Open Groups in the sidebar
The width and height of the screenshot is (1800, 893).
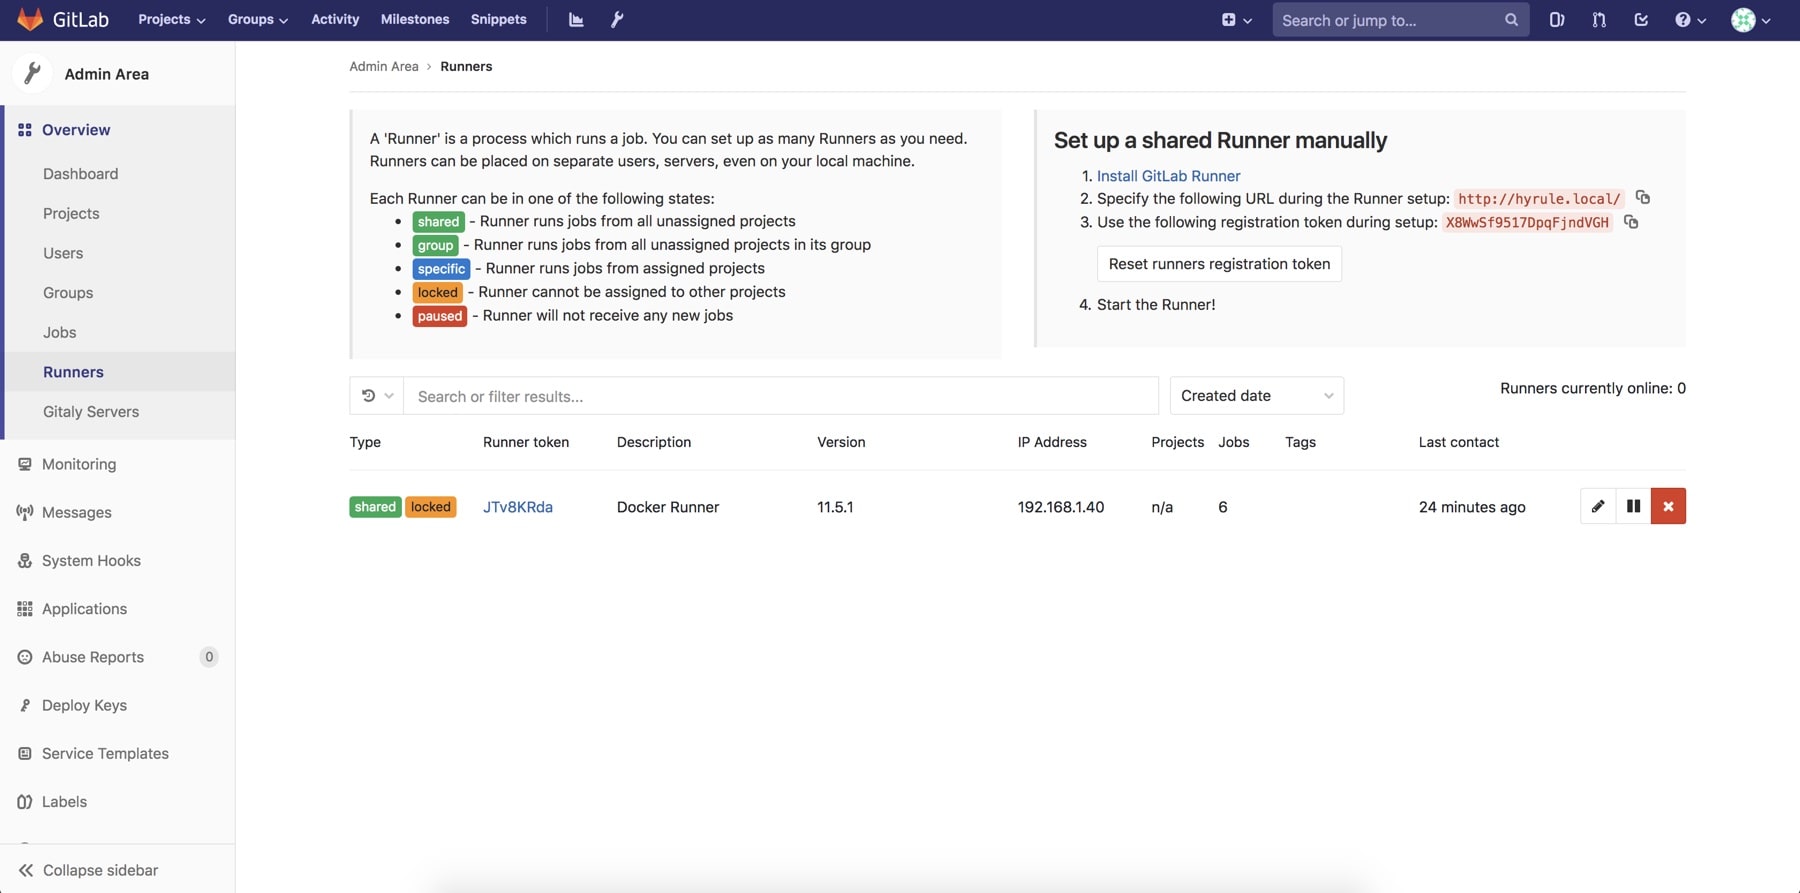click(x=68, y=292)
